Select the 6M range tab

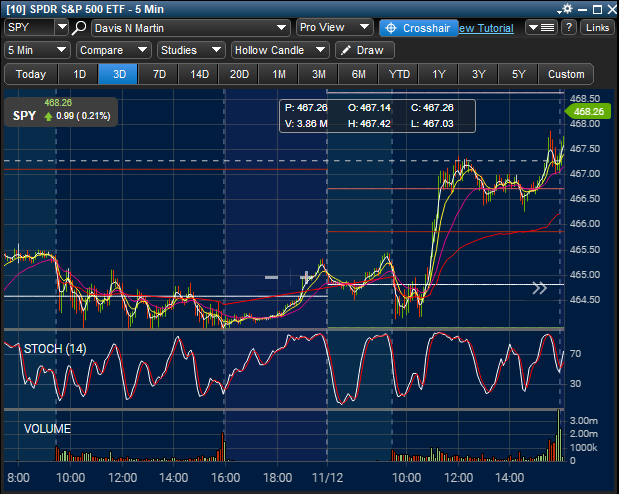[x=358, y=74]
